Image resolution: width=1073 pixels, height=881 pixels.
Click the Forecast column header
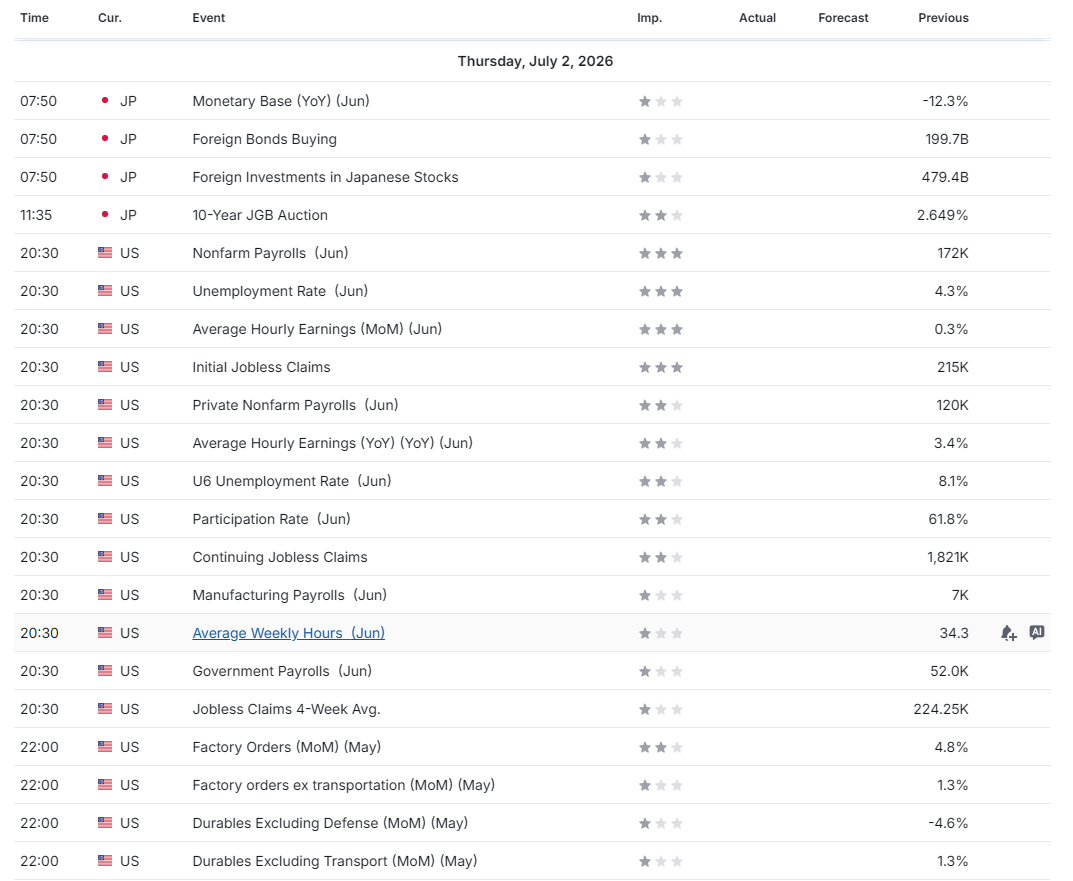point(843,18)
